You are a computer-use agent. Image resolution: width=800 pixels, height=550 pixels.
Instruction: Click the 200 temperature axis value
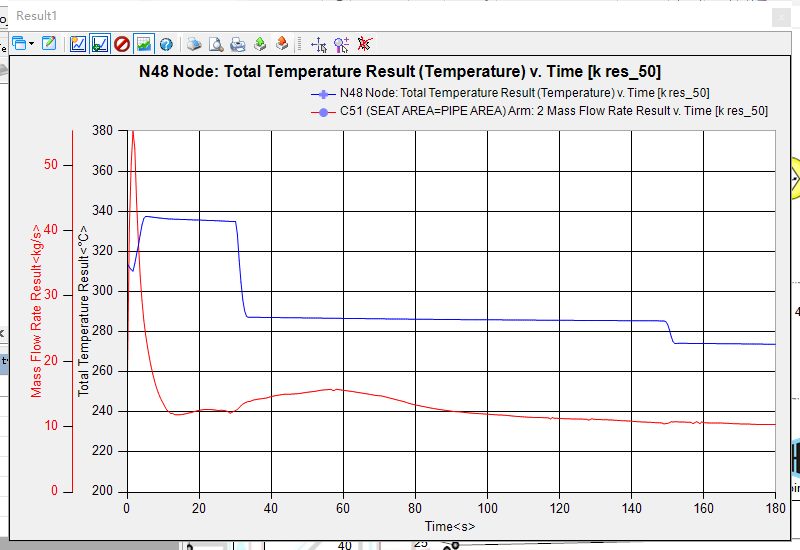click(x=103, y=491)
